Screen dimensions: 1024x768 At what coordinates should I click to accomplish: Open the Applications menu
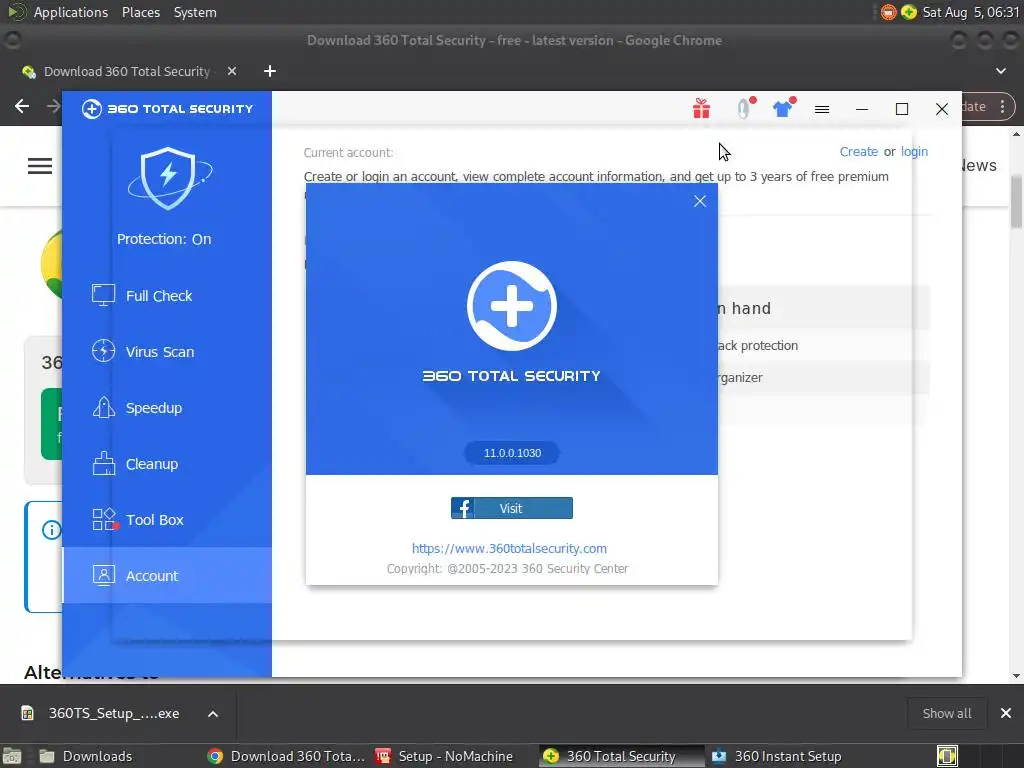[x=71, y=12]
